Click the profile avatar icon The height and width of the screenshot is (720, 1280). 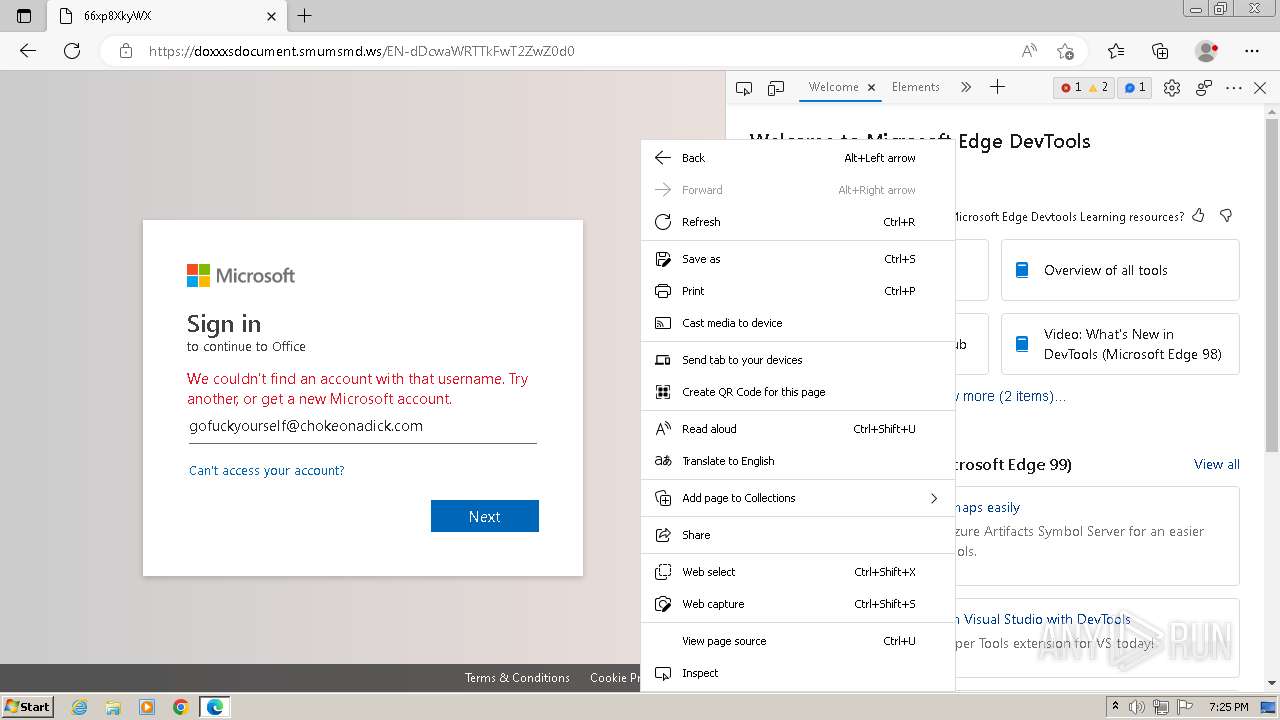[1207, 51]
